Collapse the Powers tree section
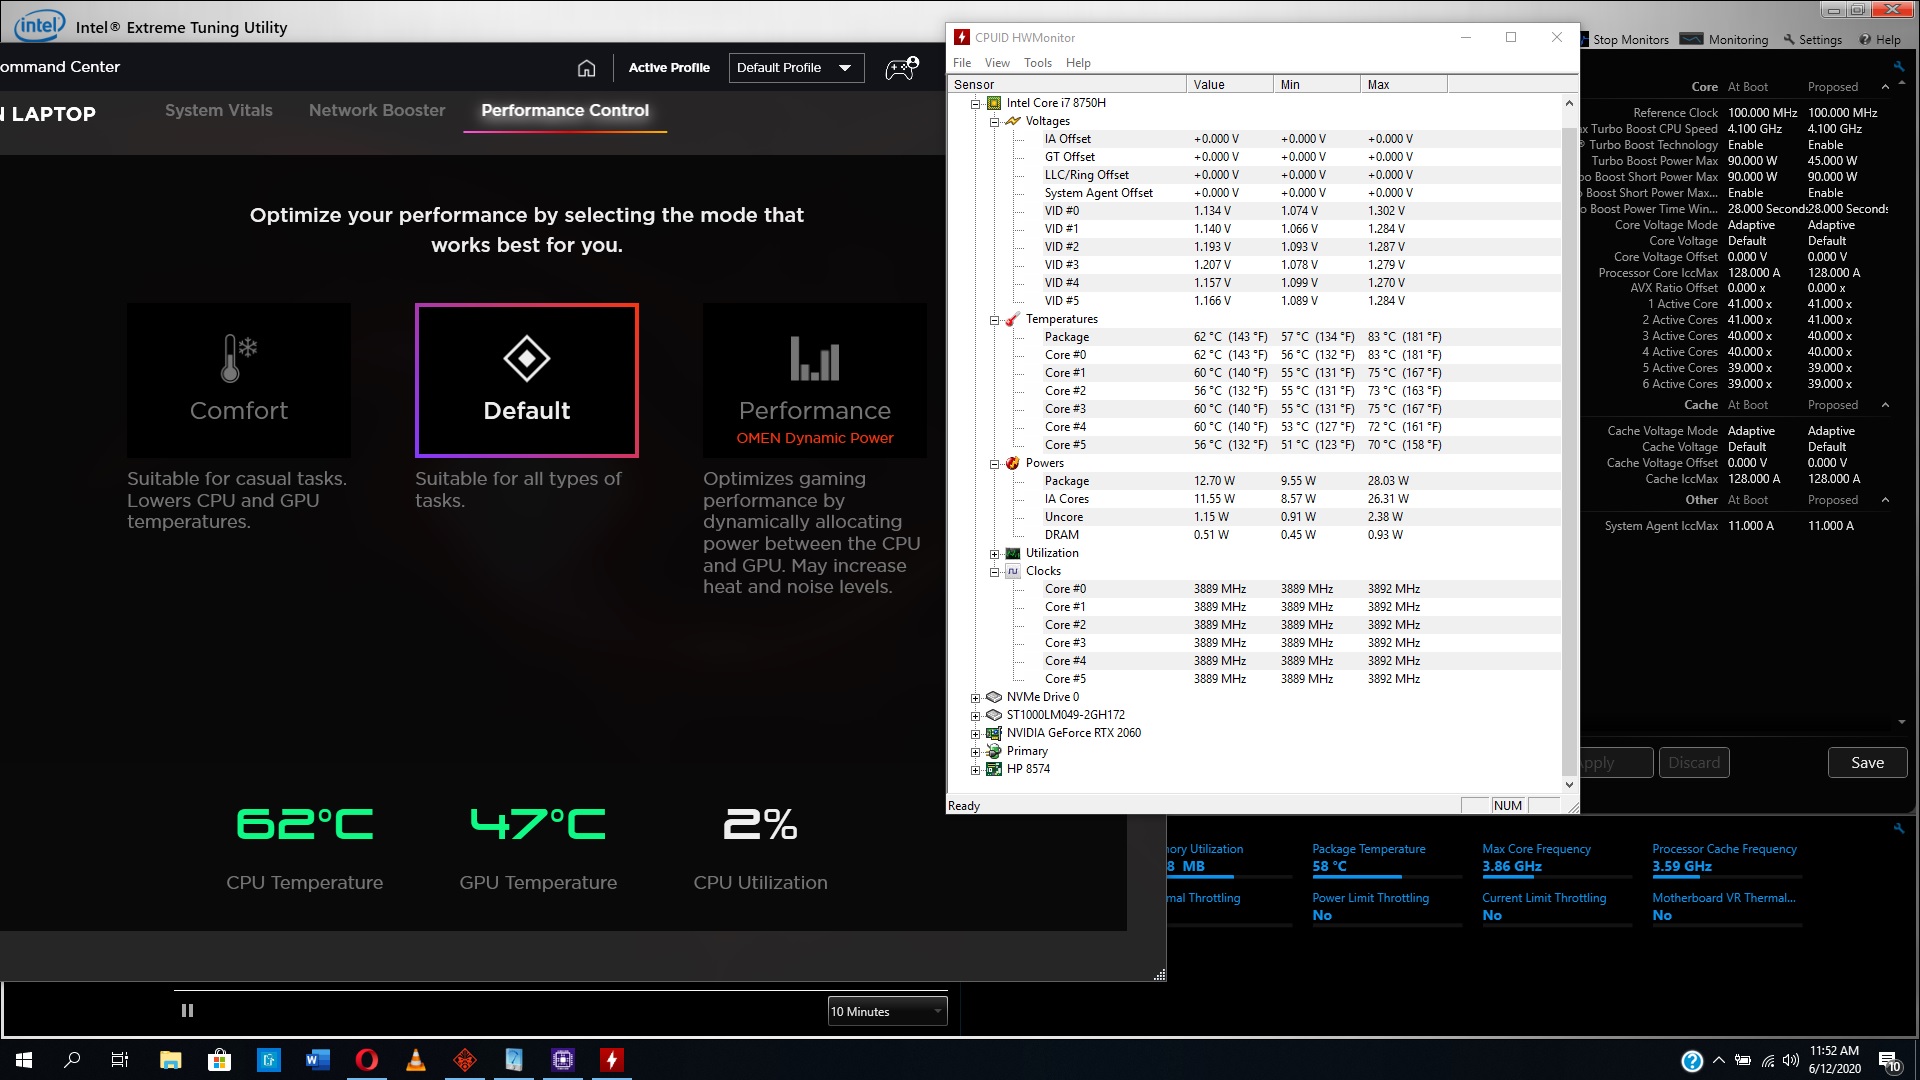 pyautogui.click(x=994, y=463)
